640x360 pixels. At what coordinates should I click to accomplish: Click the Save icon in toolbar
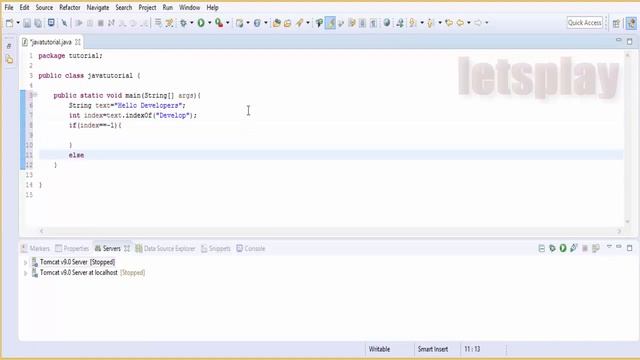click(x=27, y=23)
